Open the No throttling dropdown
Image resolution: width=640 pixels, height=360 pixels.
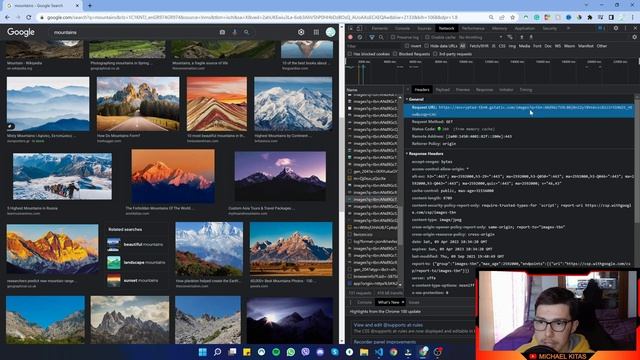(x=480, y=37)
